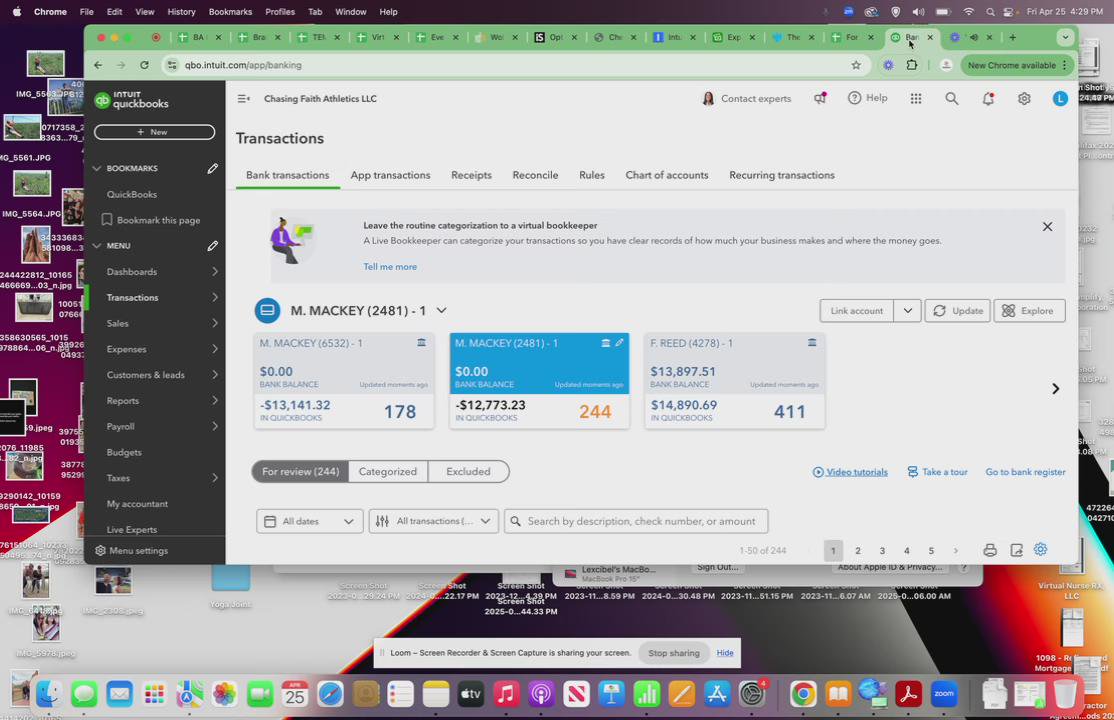Open Zoom from the Dock
The width and height of the screenshot is (1114, 720).
click(943, 694)
